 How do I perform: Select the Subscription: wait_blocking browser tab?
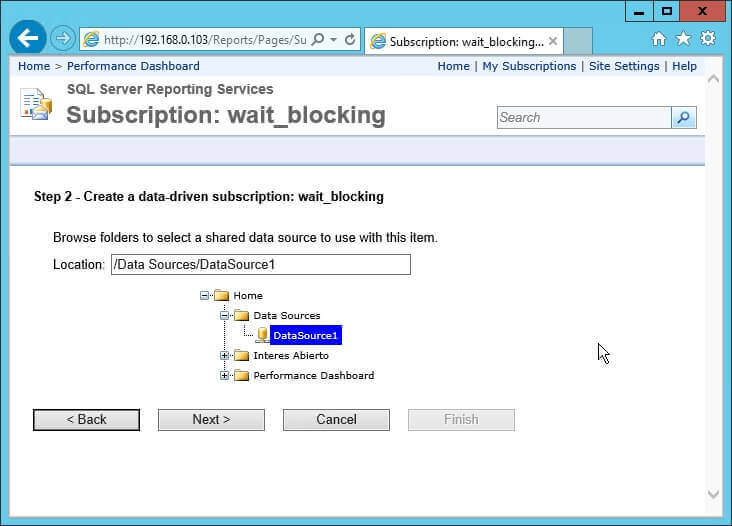[x=464, y=42]
